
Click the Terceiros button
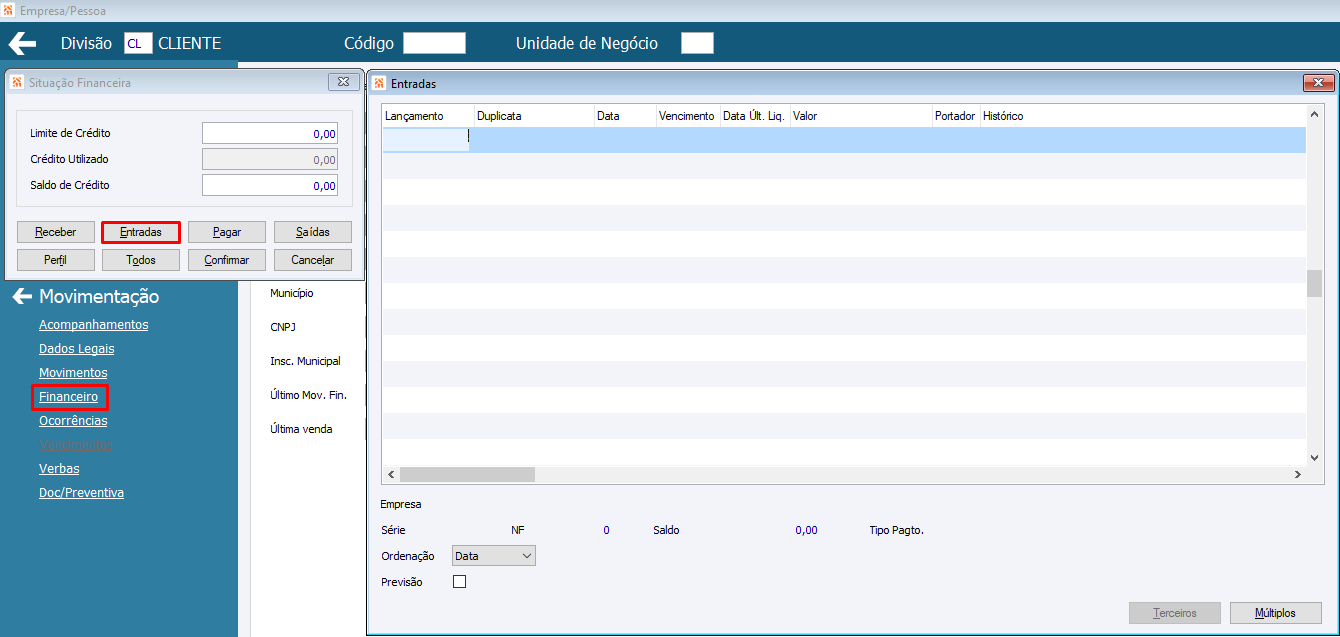[1175, 613]
